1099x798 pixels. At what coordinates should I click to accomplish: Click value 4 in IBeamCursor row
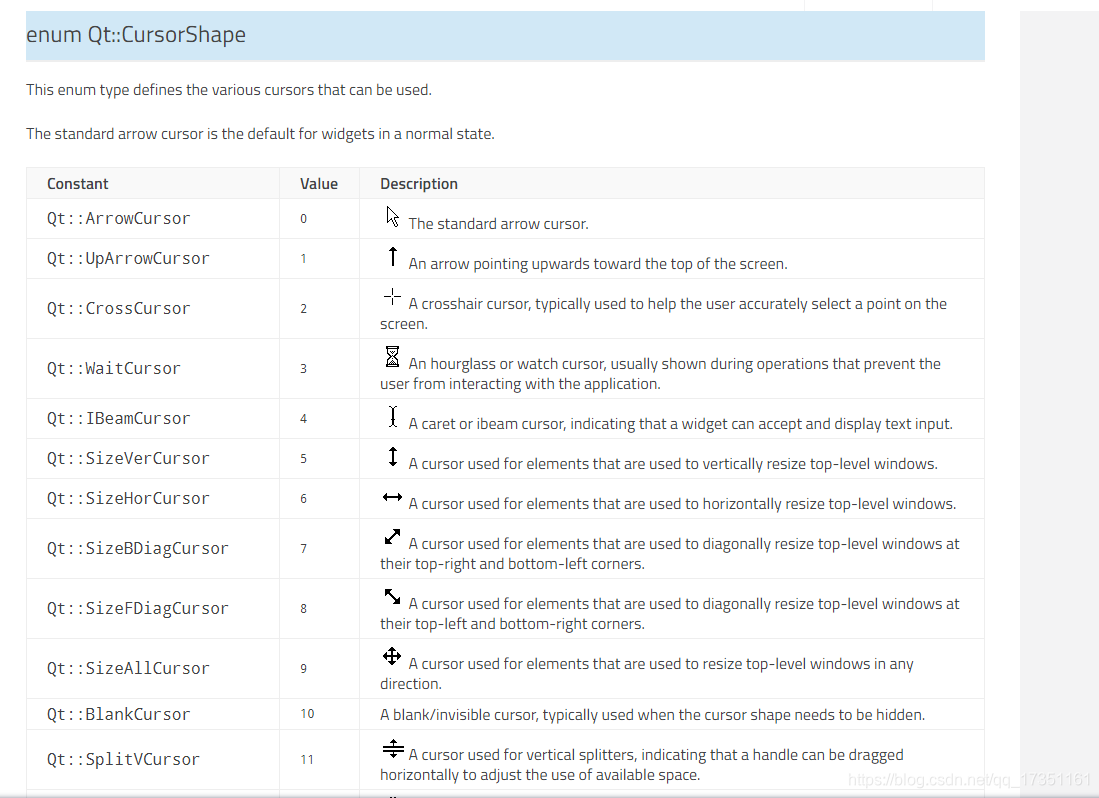(x=303, y=418)
